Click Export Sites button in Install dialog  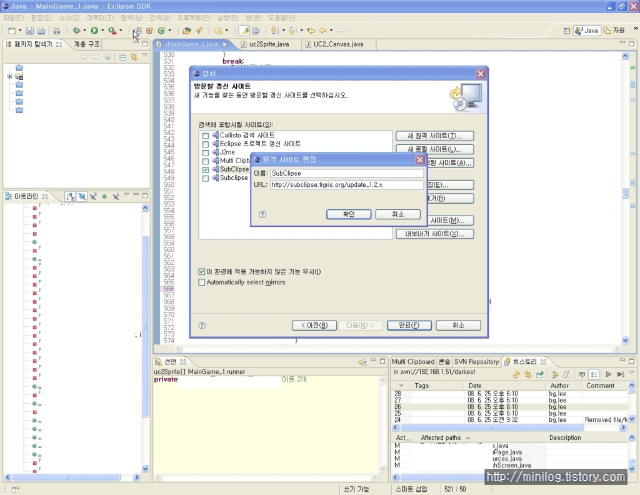[435, 234]
